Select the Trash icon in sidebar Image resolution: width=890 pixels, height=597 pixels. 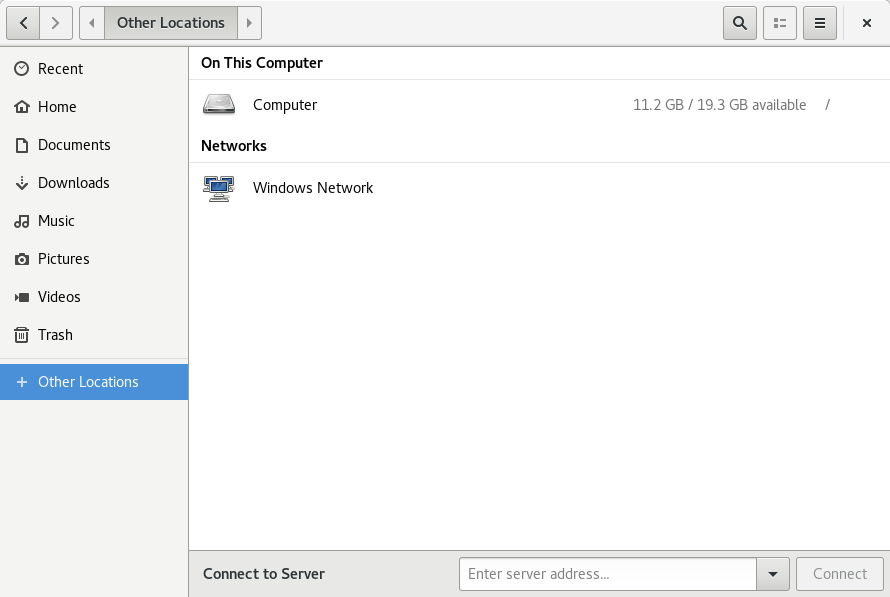(x=22, y=335)
